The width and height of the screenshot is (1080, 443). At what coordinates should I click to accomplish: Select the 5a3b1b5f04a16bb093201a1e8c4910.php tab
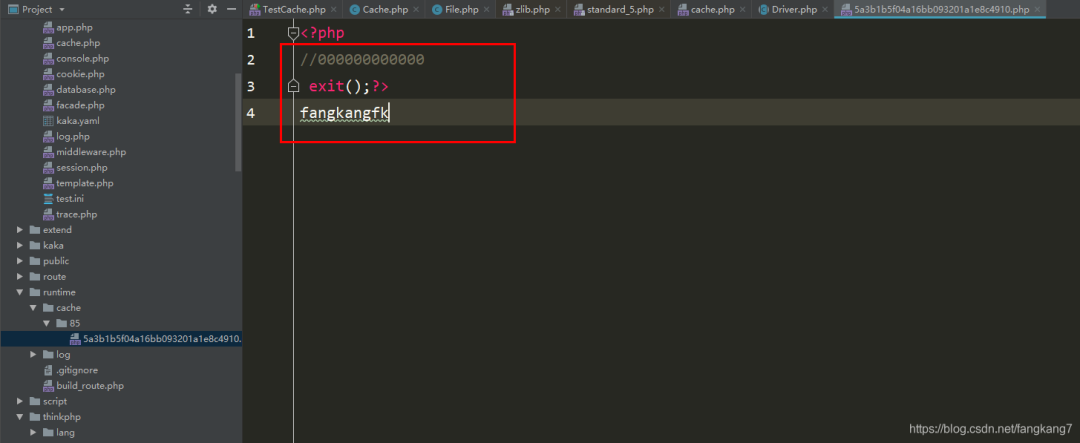(x=942, y=10)
